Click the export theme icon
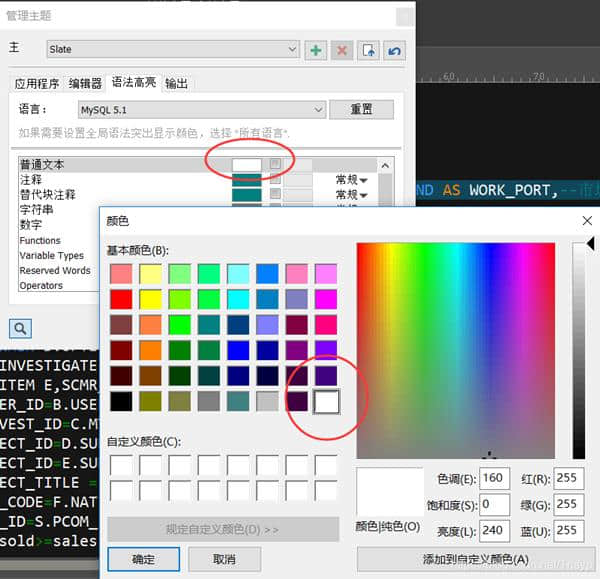 (x=368, y=50)
